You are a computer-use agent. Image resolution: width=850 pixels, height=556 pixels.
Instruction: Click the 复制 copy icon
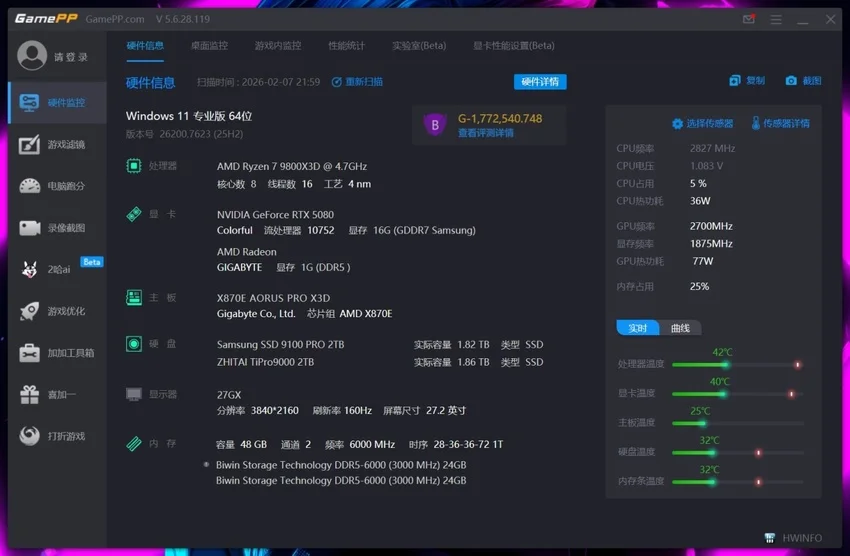tap(735, 81)
